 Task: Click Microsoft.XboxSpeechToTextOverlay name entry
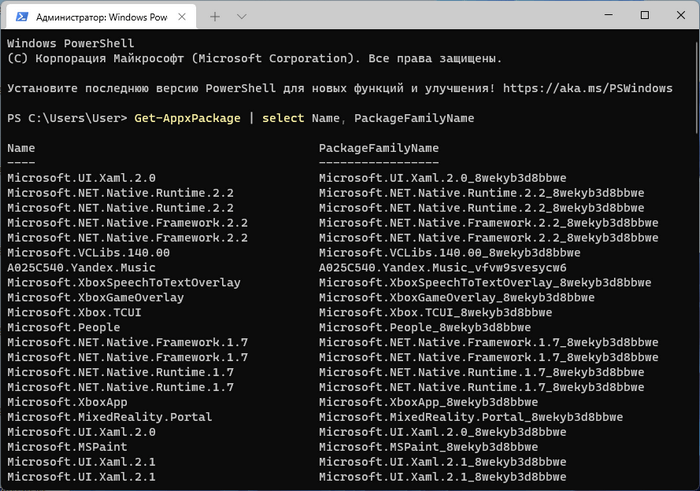(124, 283)
